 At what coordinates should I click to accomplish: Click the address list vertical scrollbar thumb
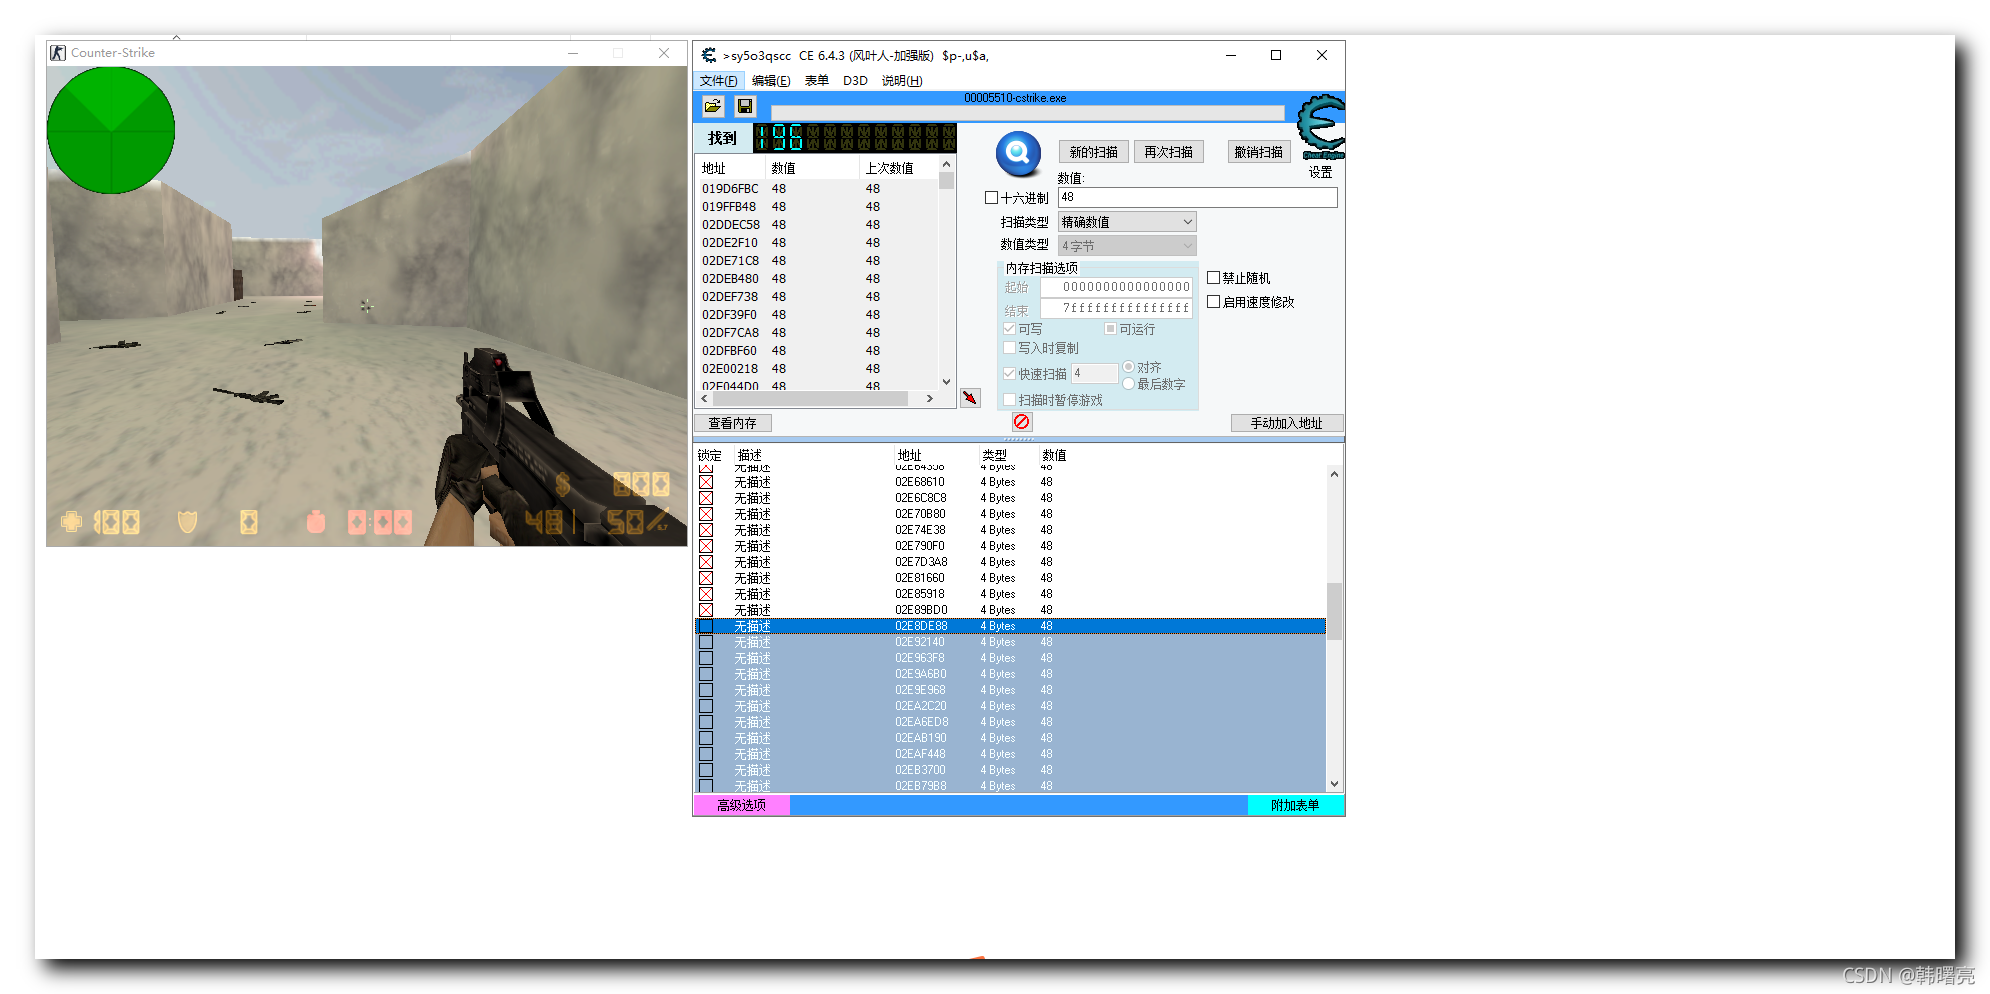(x=1334, y=610)
